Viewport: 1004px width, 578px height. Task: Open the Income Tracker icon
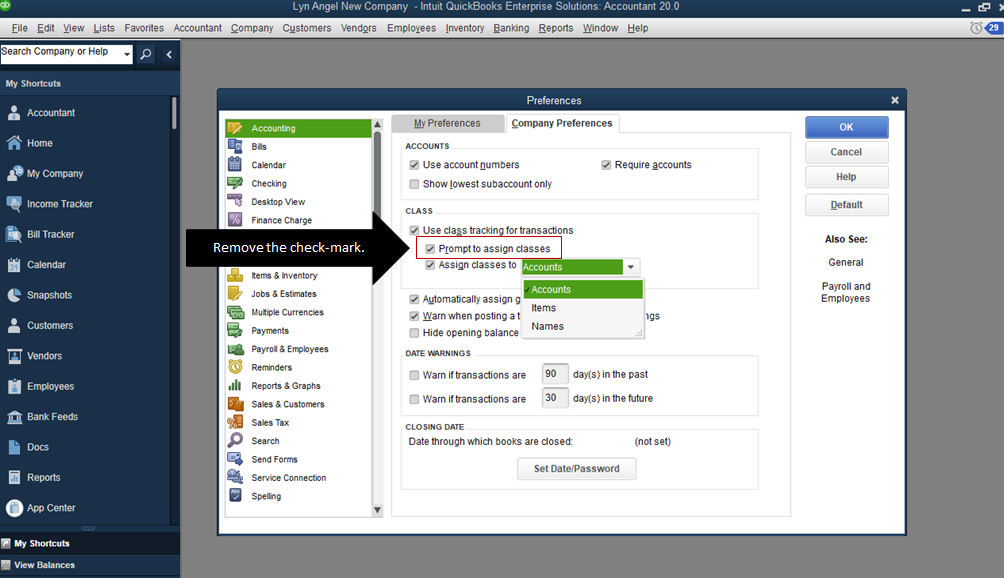[x=14, y=204]
